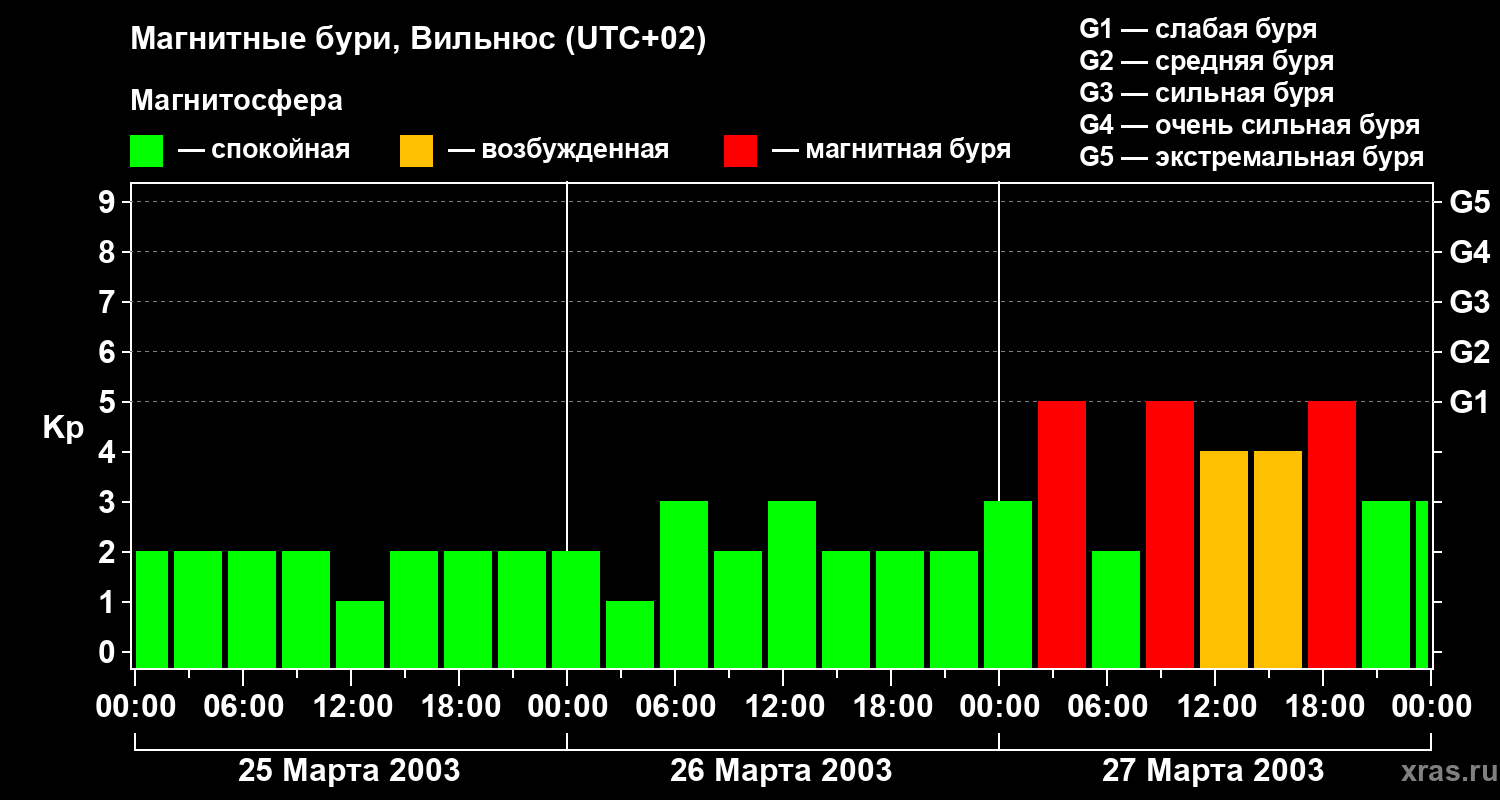This screenshot has width=1500, height=800.
Task: Click the red 18:00–21:00 bar on 27 Марта
Action: [1332, 534]
